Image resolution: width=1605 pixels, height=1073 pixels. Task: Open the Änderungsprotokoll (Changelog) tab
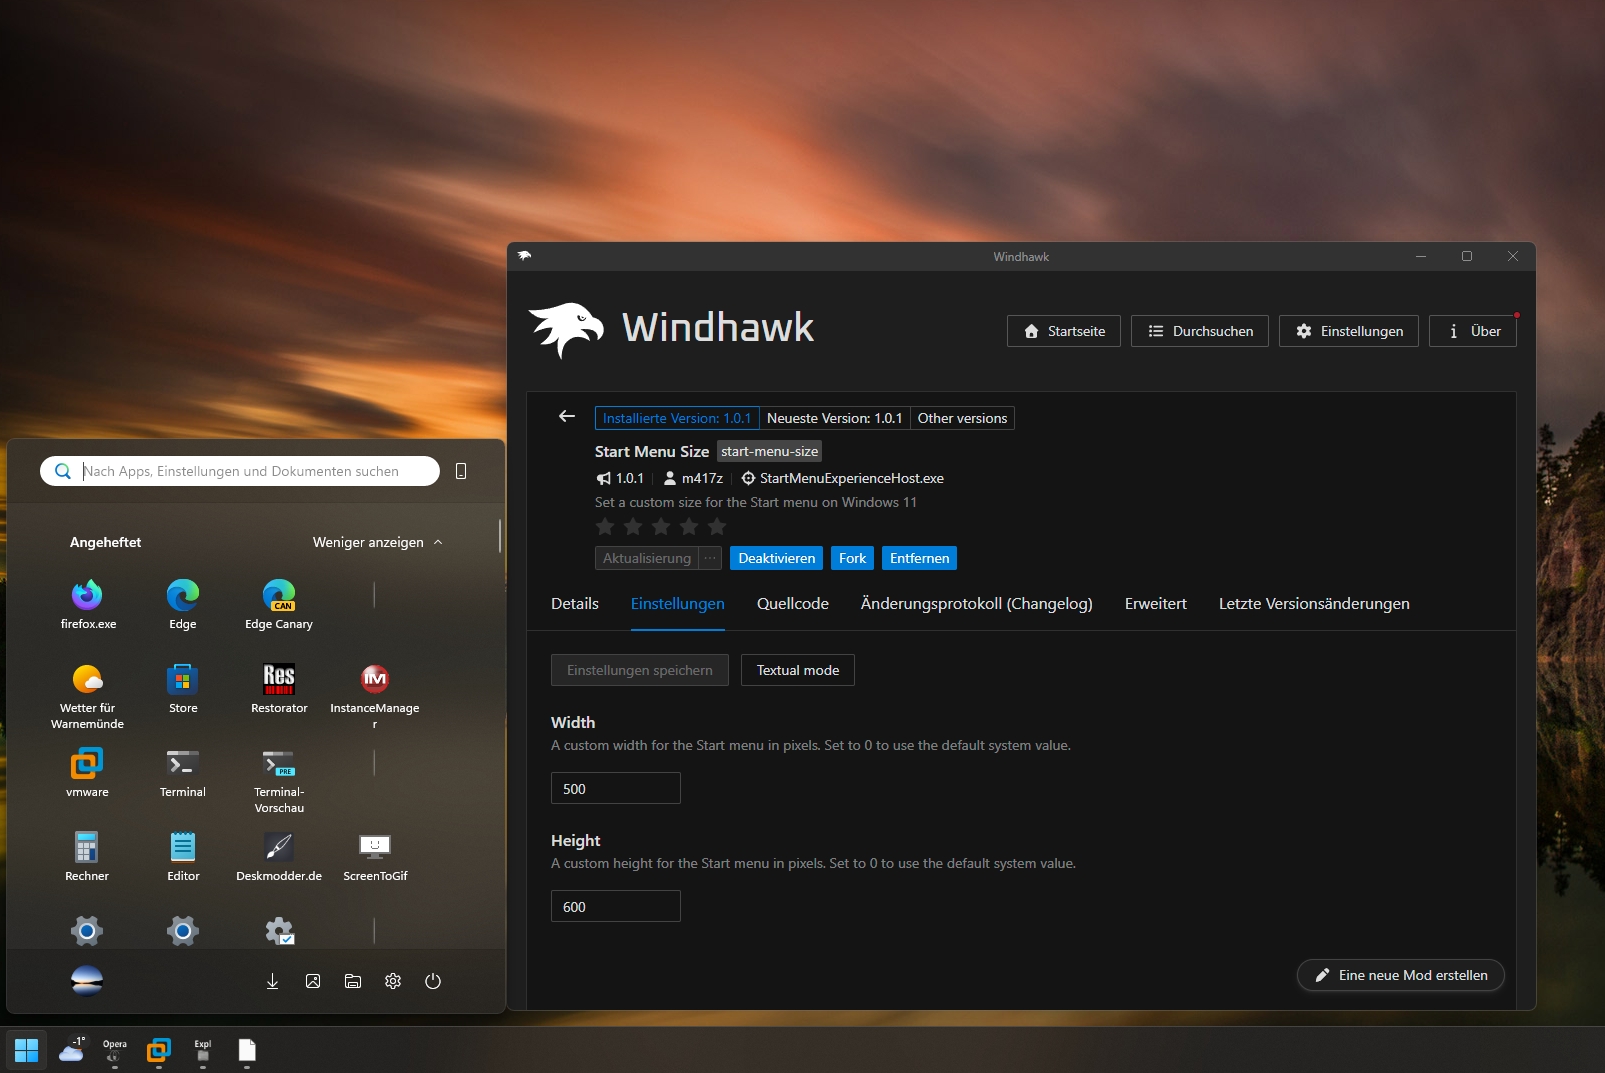976,604
